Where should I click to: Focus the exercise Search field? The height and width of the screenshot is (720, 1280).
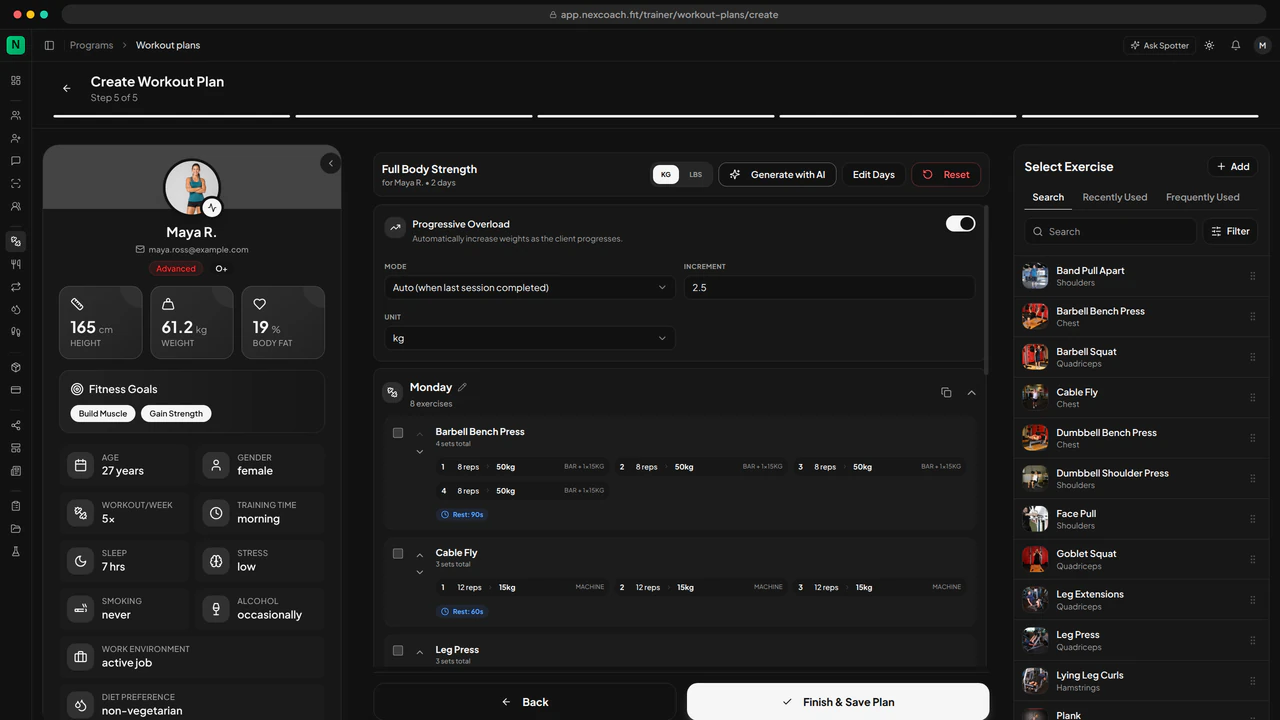(x=1110, y=231)
